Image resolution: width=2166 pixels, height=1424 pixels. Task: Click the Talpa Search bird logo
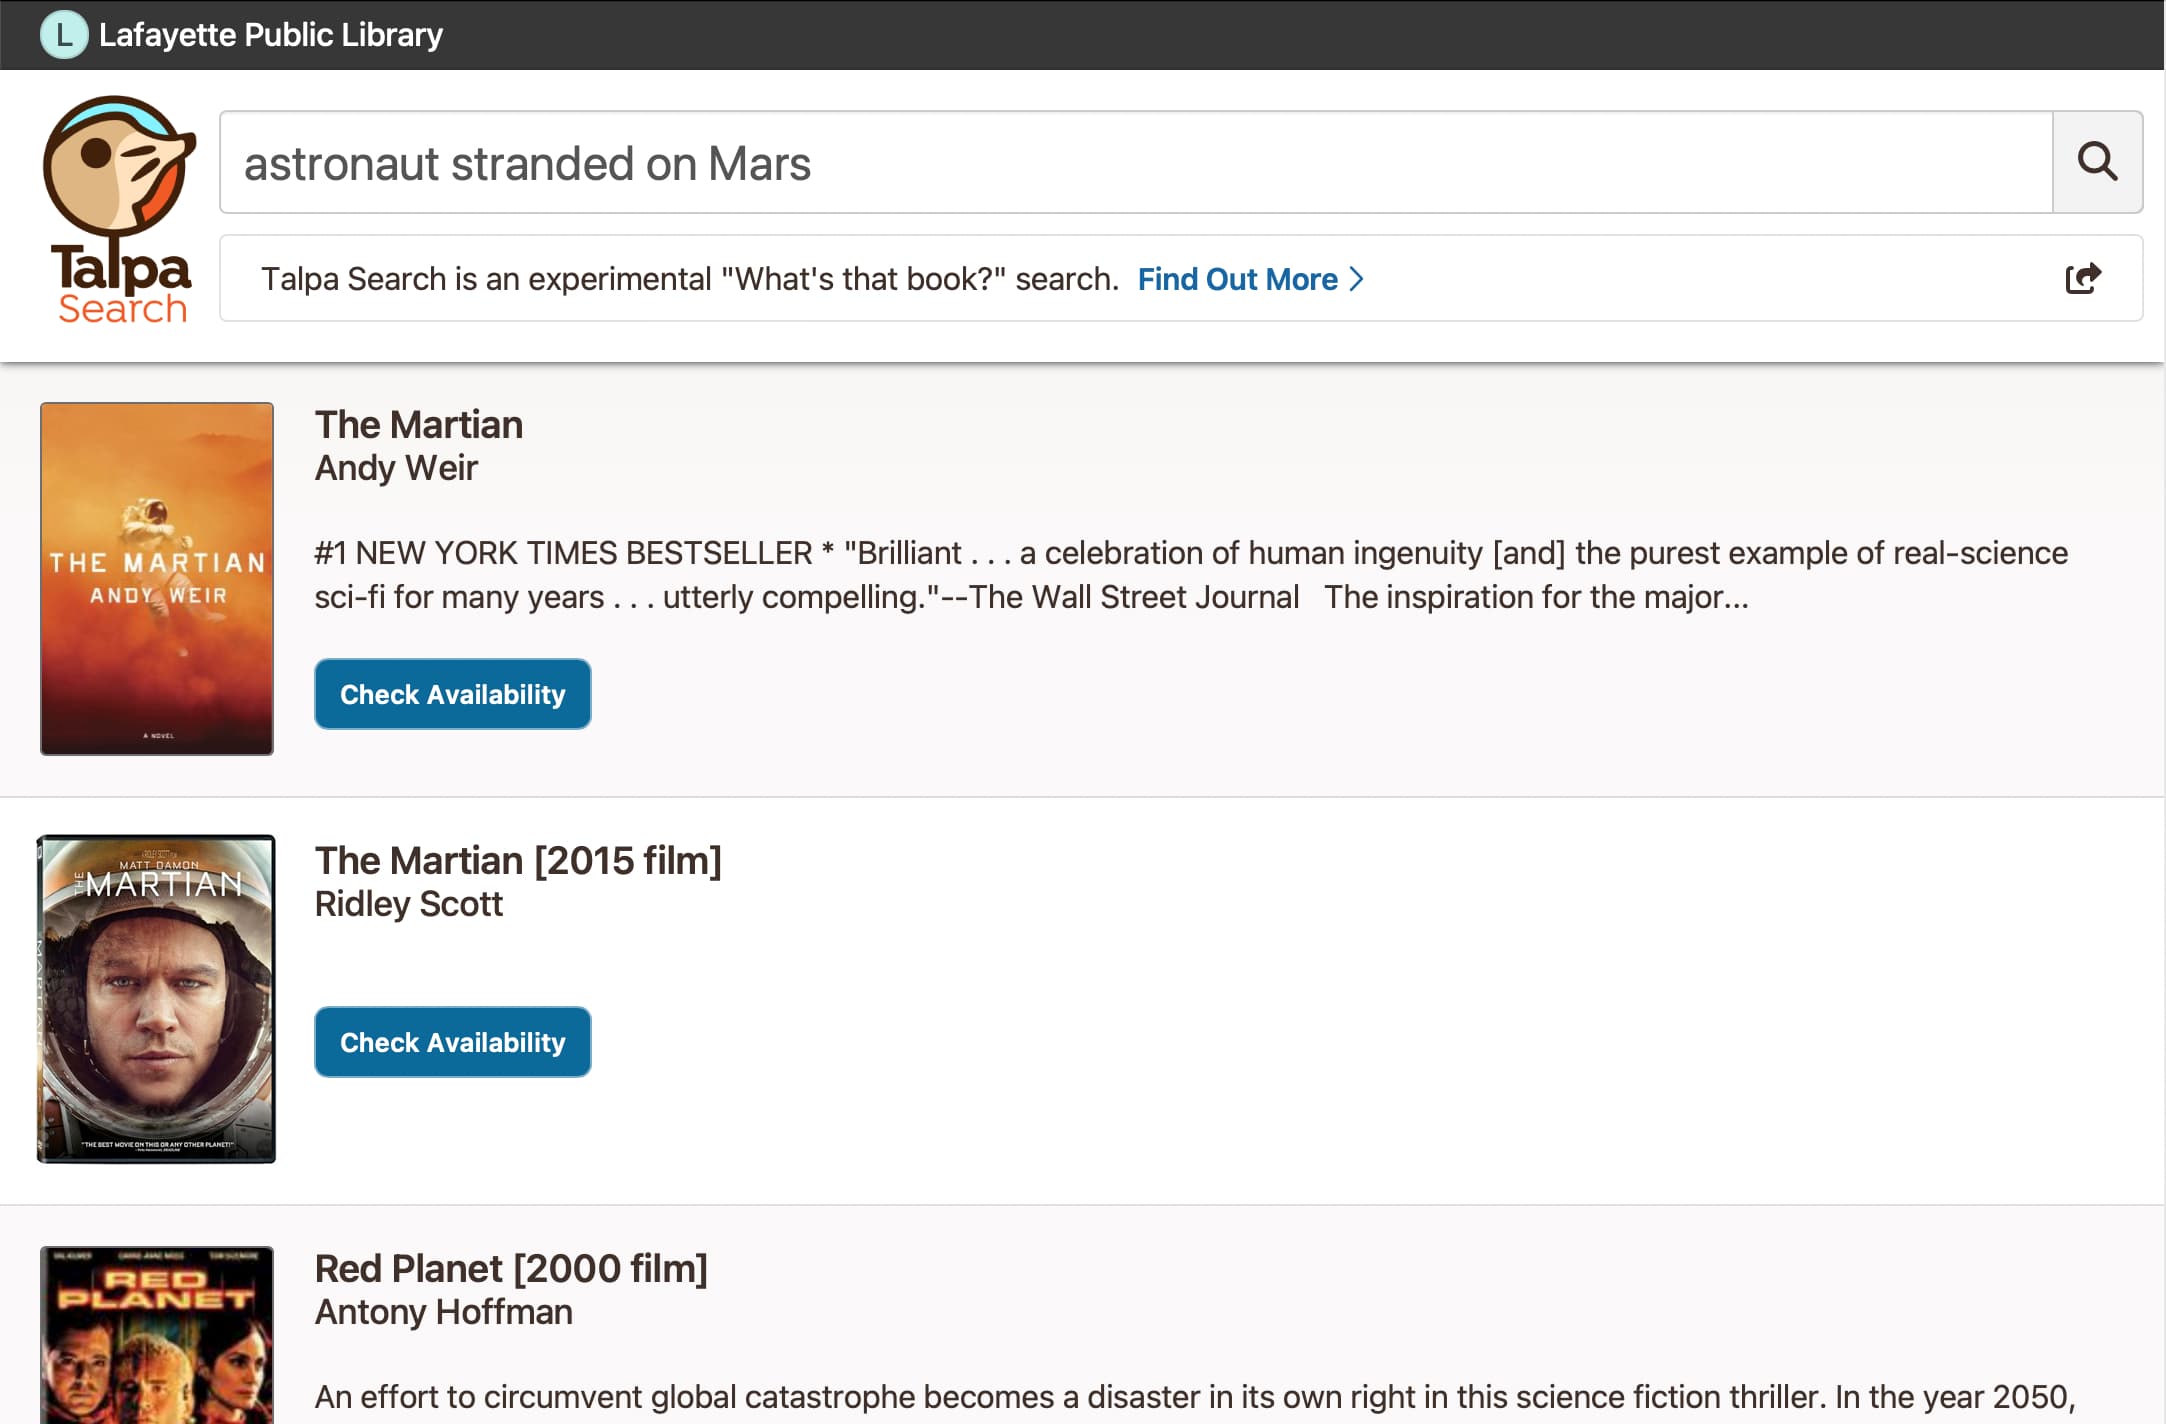click(120, 209)
